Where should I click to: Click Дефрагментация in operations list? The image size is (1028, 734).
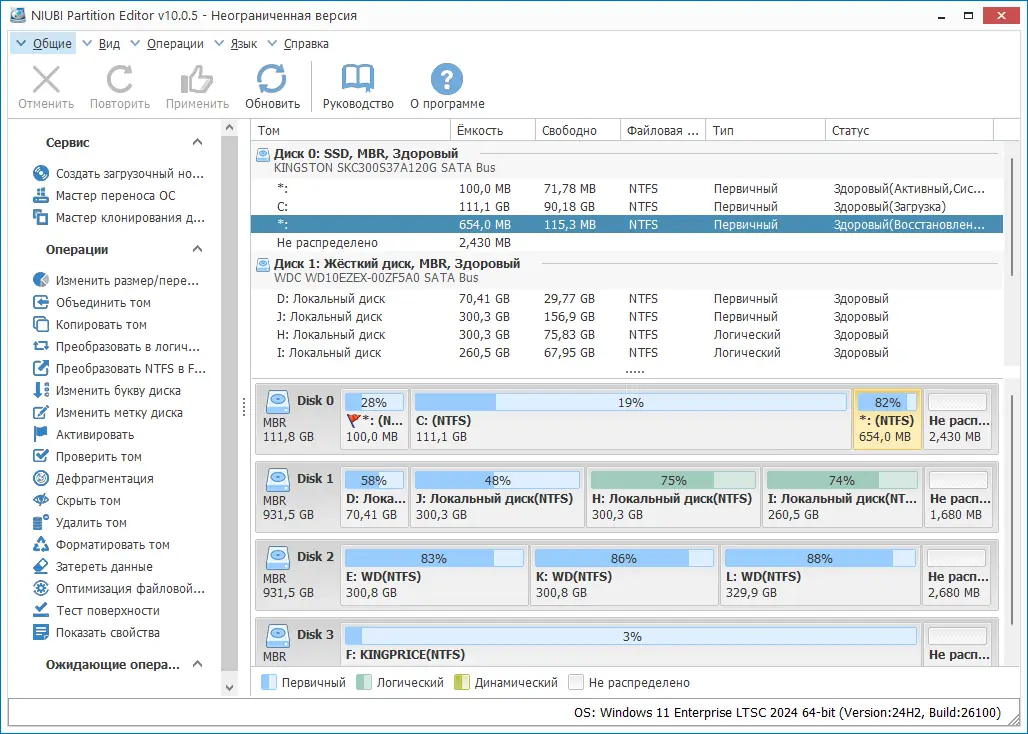coord(104,479)
